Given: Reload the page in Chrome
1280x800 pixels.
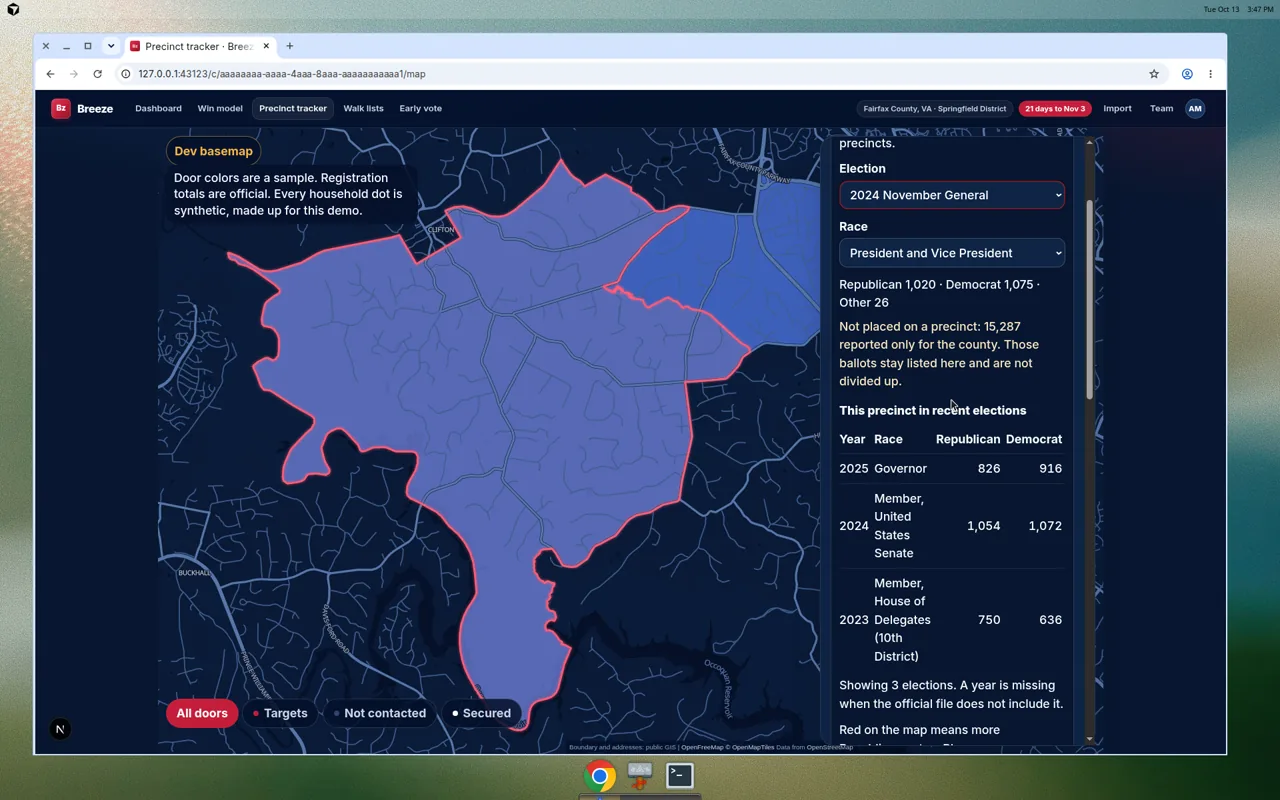Looking at the screenshot, I should pos(97,74).
